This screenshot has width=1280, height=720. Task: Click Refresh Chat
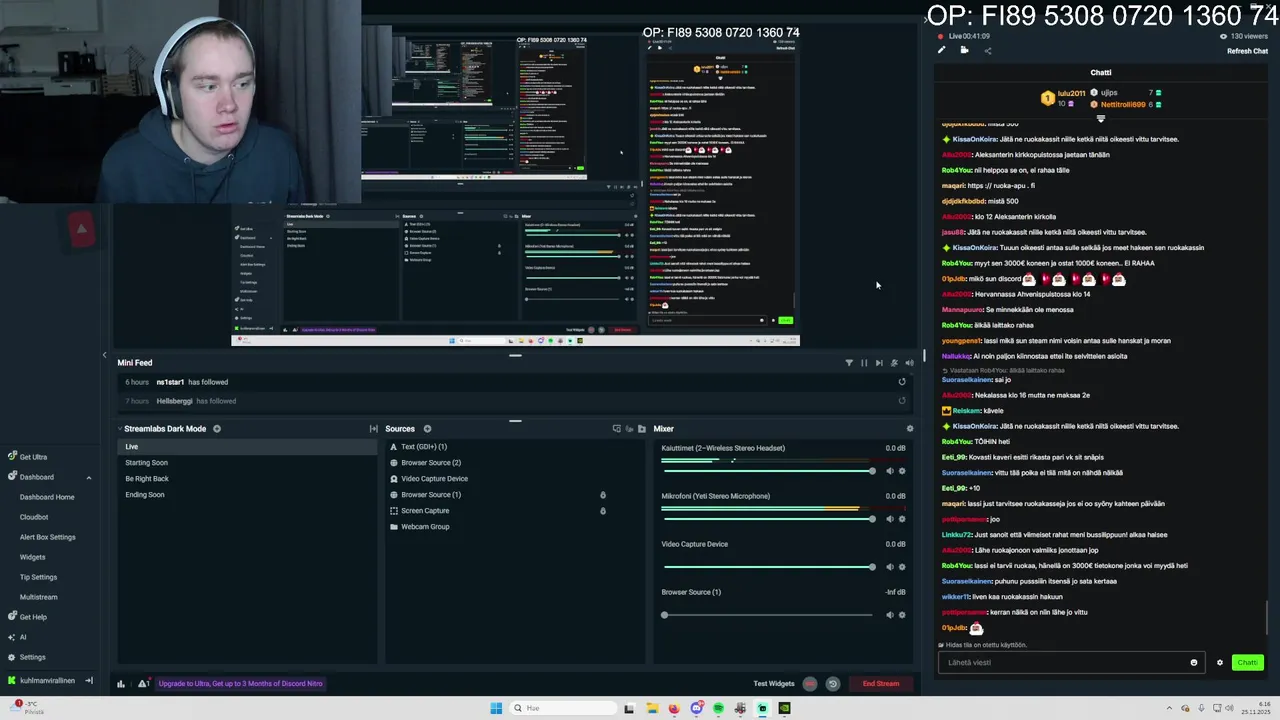(1248, 51)
